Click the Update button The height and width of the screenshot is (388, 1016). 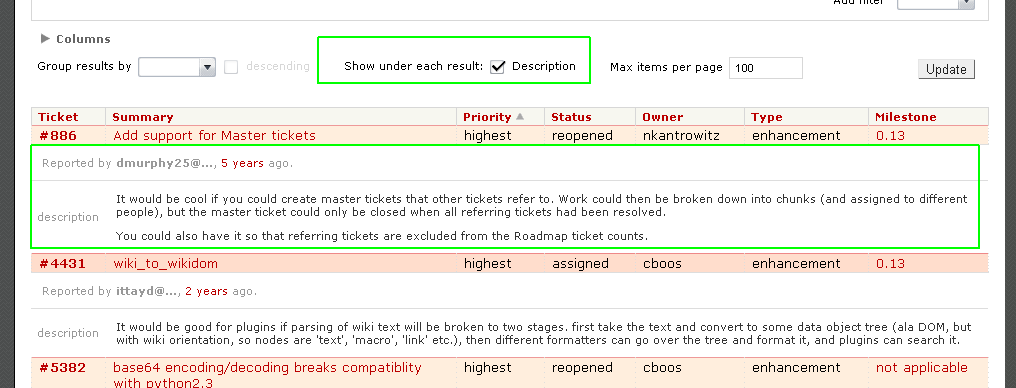(x=946, y=69)
